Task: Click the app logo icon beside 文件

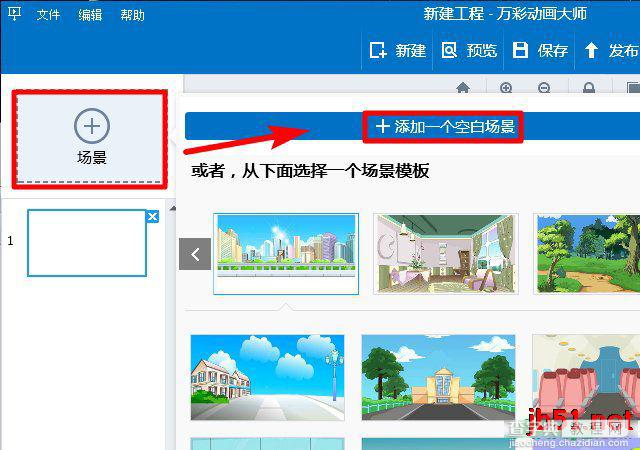Action: [14, 14]
